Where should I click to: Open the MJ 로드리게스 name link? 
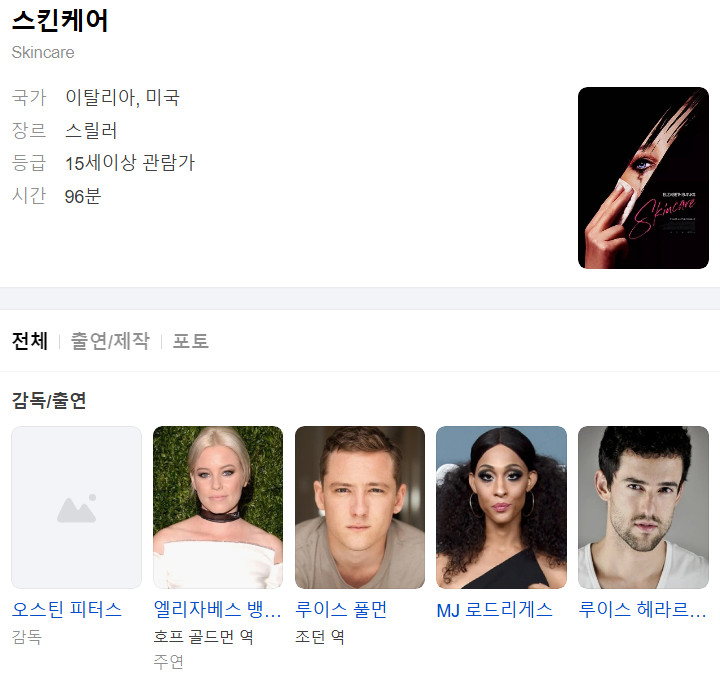tap(495, 610)
